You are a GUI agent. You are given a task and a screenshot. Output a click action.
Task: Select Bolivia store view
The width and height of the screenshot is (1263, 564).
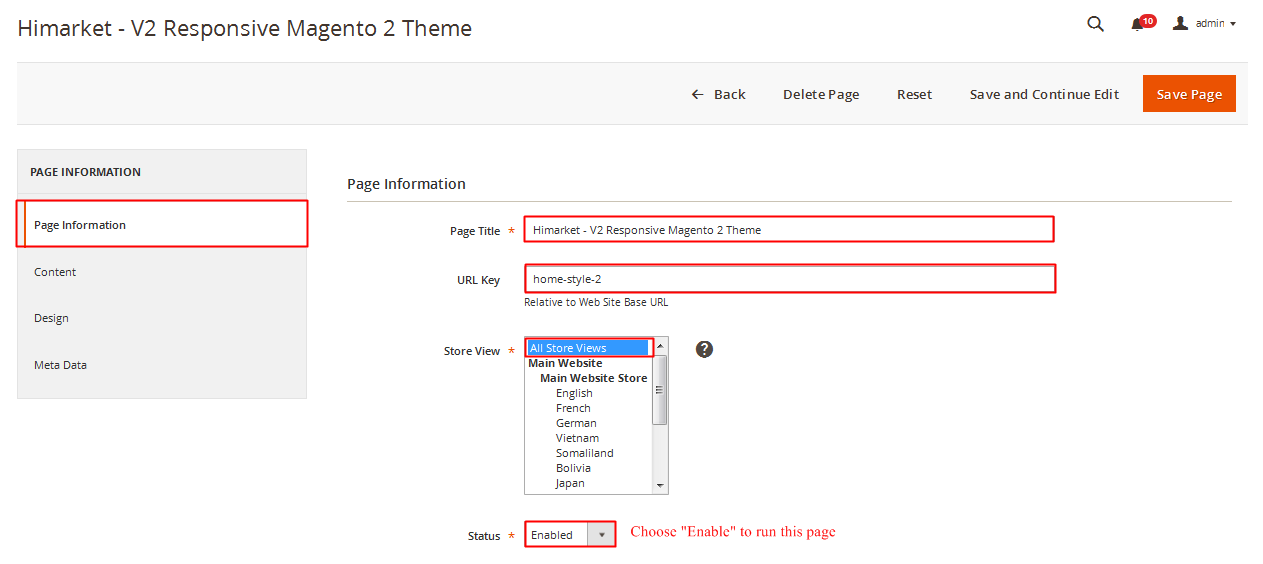573,468
